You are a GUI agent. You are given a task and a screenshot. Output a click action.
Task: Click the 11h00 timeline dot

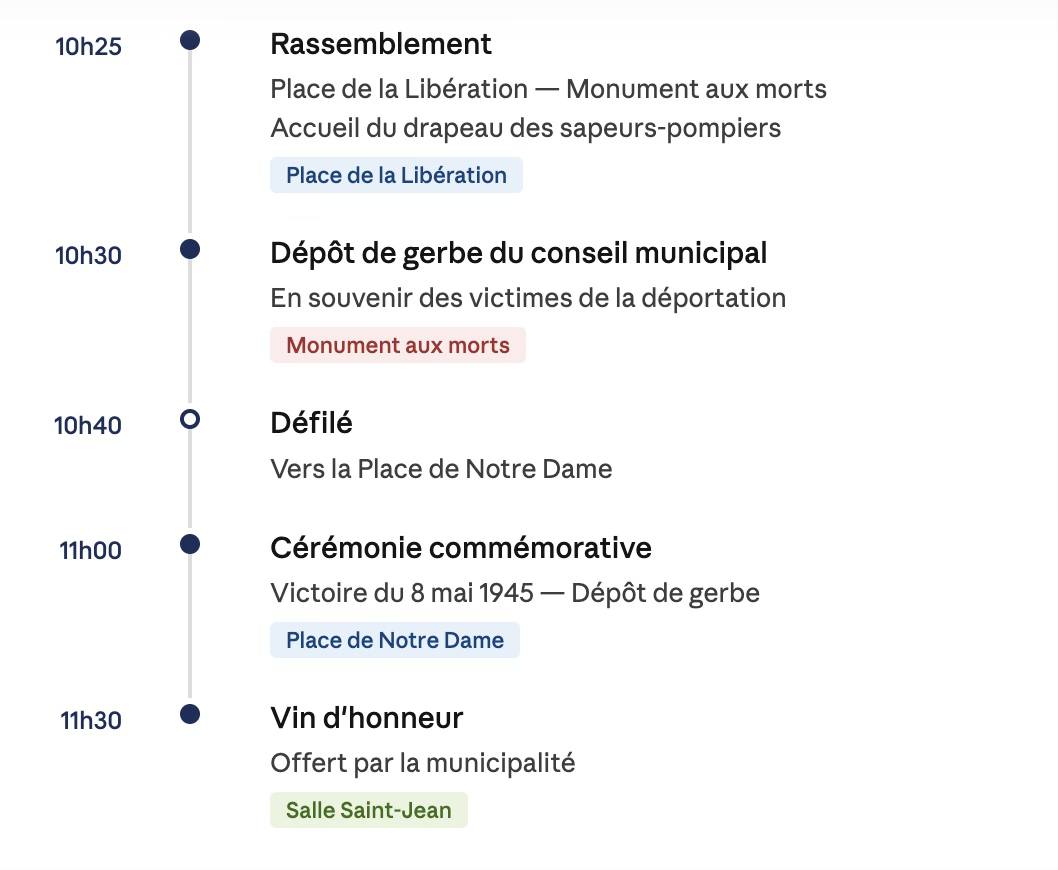pyautogui.click(x=190, y=544)
